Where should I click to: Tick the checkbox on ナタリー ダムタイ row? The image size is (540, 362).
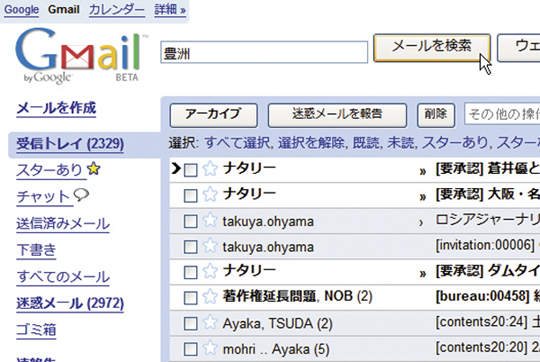coord(190,272)
